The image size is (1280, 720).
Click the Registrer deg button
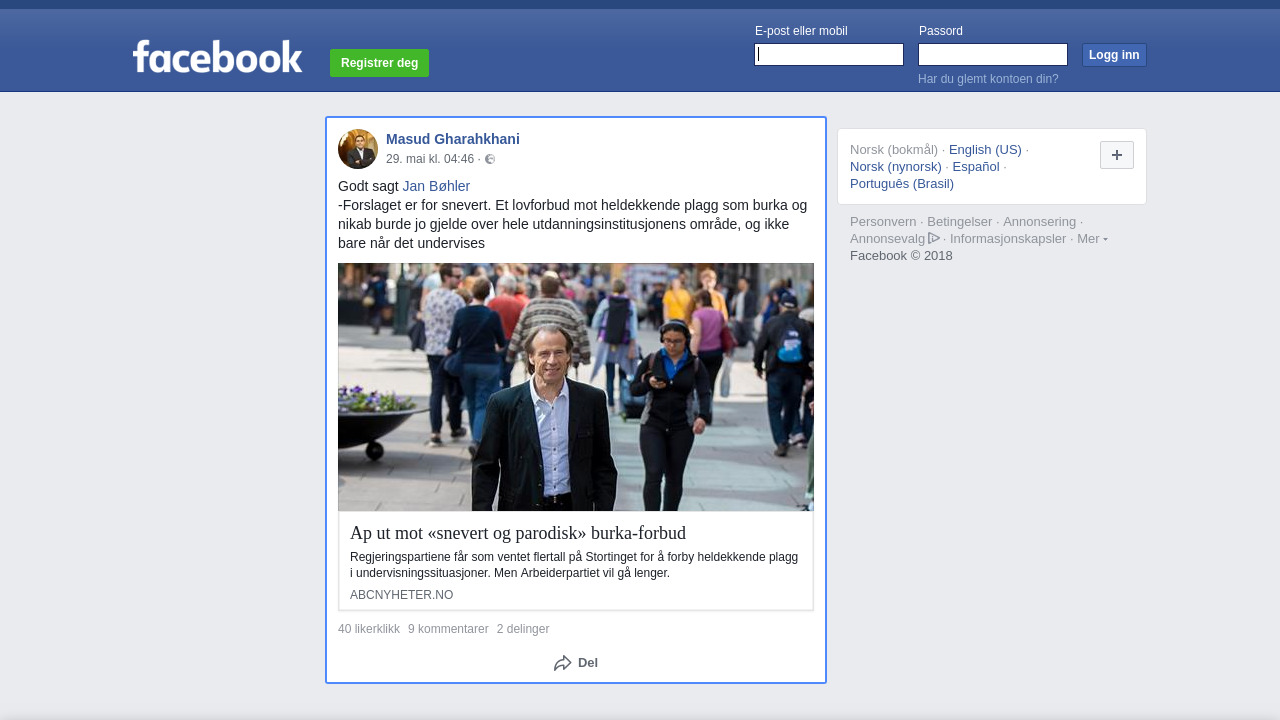379,63
